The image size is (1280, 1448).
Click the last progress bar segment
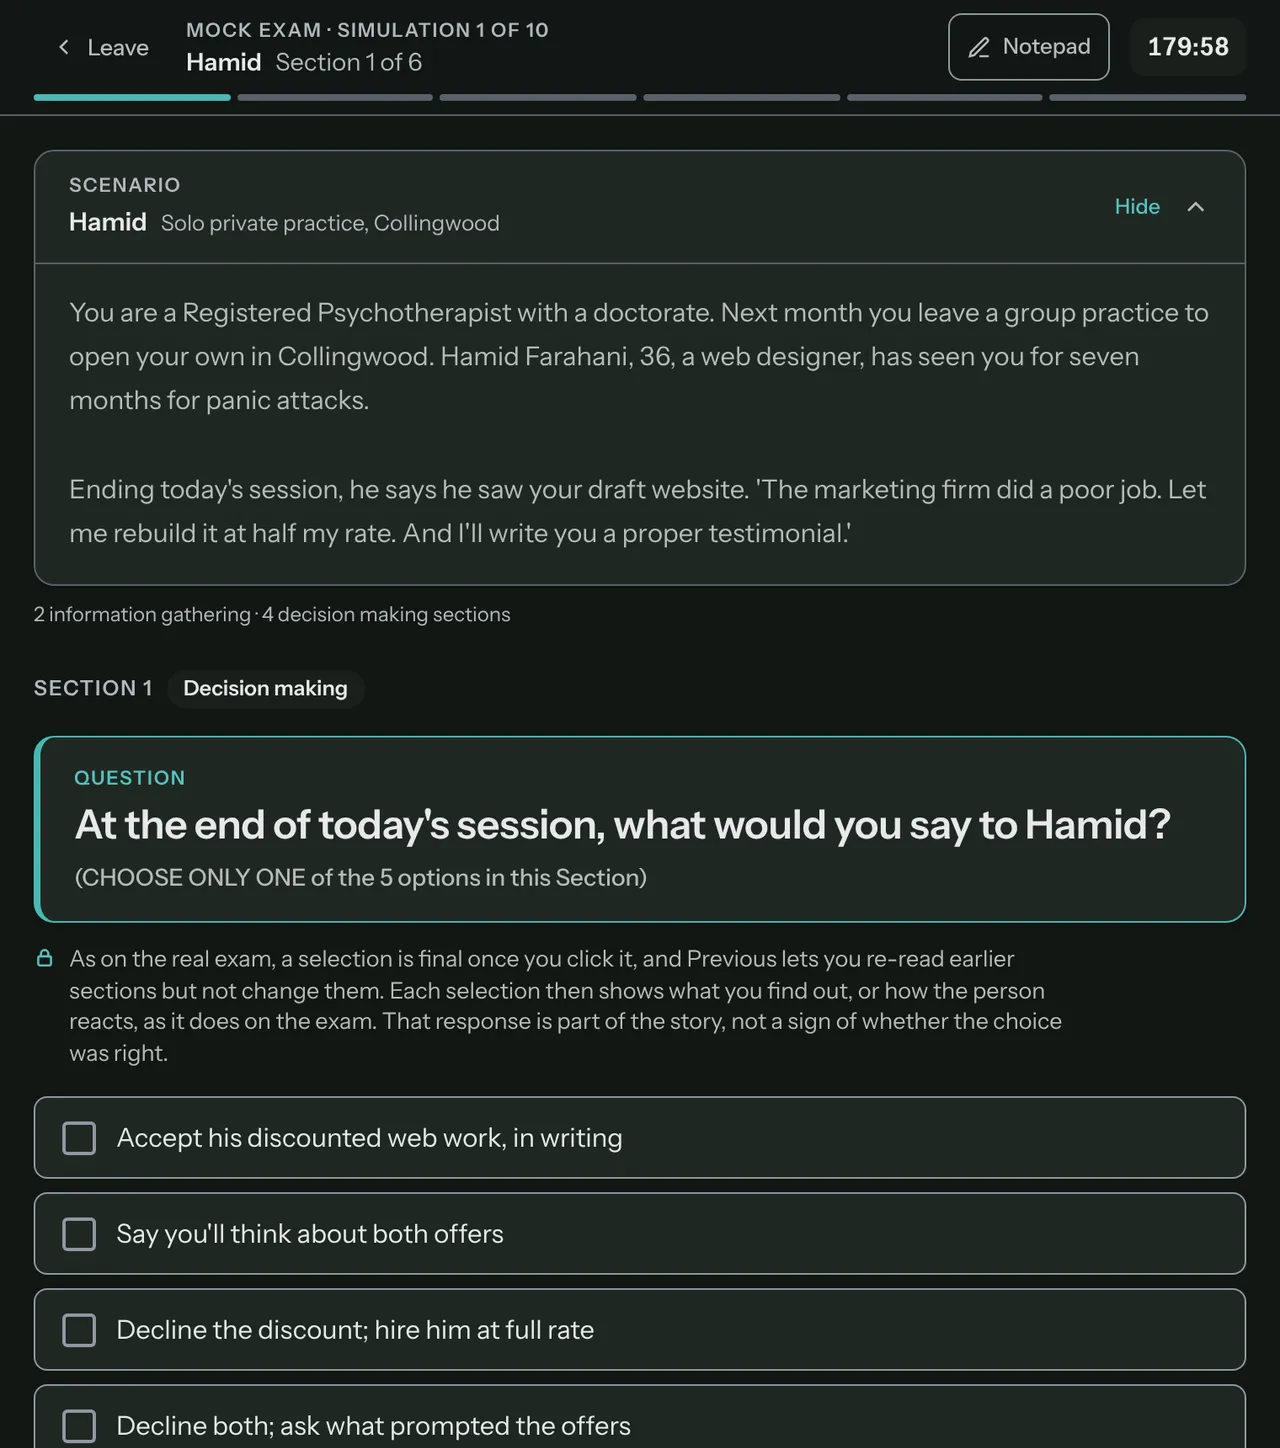pyautogui.click(x=1147, y=97)
